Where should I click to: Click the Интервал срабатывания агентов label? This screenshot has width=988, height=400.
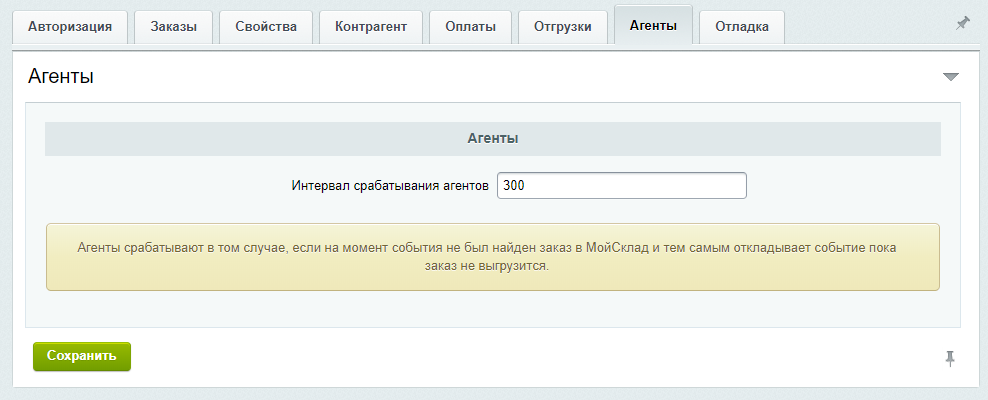[390, 186]
